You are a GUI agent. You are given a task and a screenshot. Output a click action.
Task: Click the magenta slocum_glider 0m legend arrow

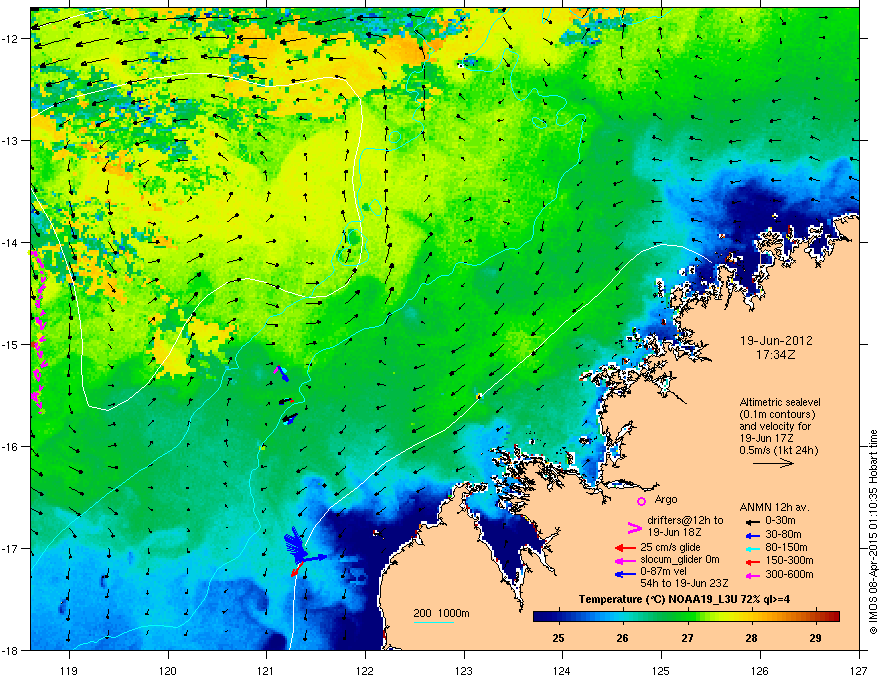point(625,560)
